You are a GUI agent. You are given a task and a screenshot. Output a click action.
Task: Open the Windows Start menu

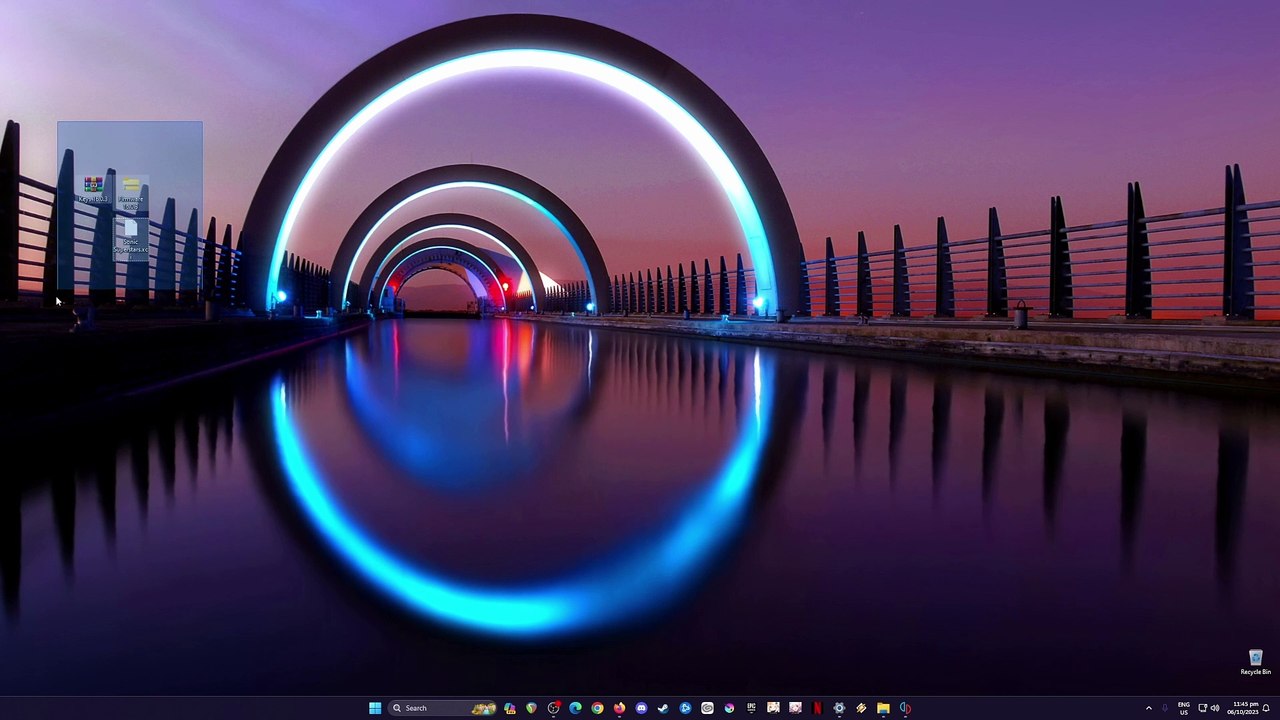click(375, 708)
